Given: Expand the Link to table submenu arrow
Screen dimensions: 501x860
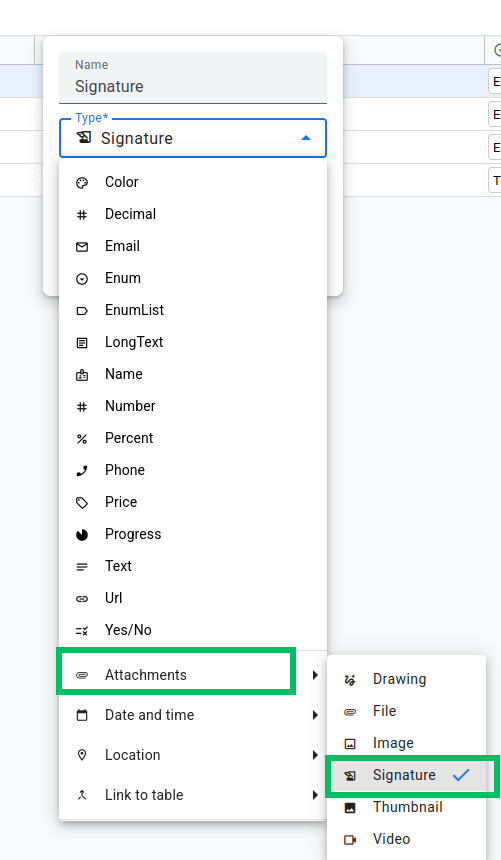Looking at the screenshot, I should [x=315, y=795].
